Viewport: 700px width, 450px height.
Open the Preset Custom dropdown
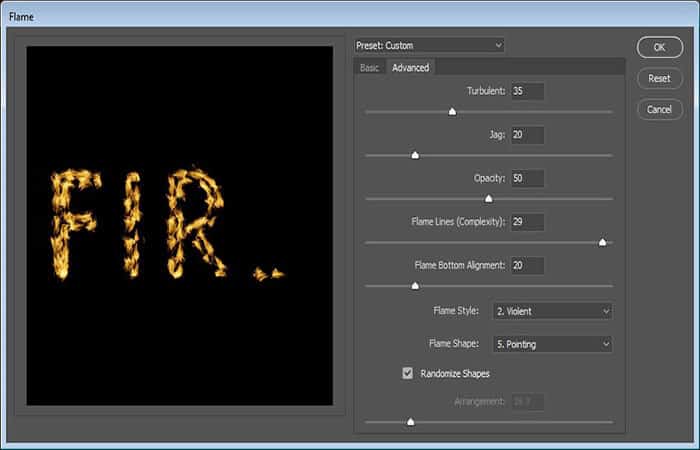[429, 45]
